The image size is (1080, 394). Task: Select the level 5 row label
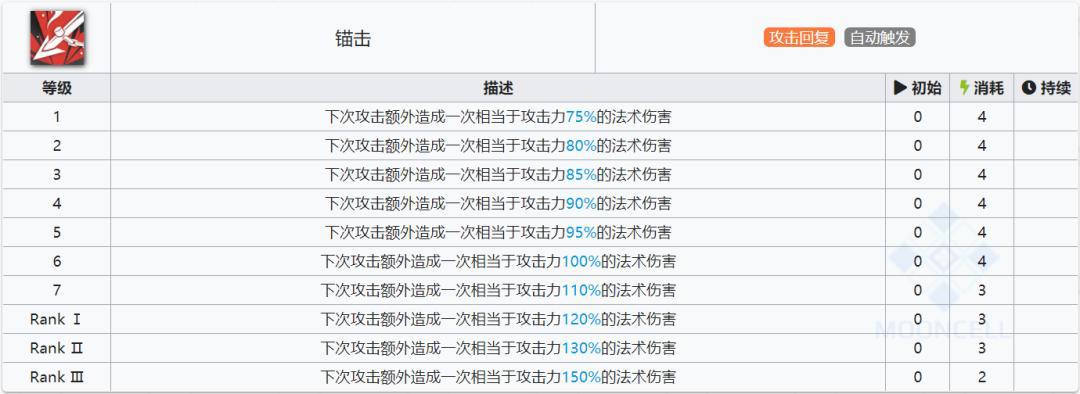[x=56, y=233]
